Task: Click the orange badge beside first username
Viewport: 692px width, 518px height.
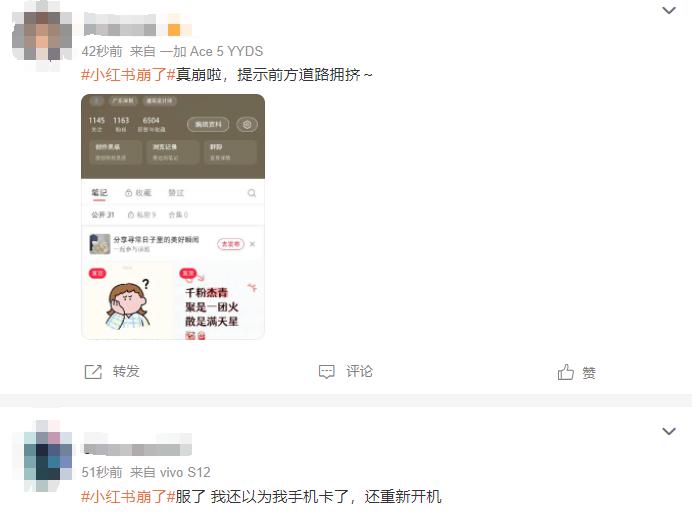Action: pos(174,30)
